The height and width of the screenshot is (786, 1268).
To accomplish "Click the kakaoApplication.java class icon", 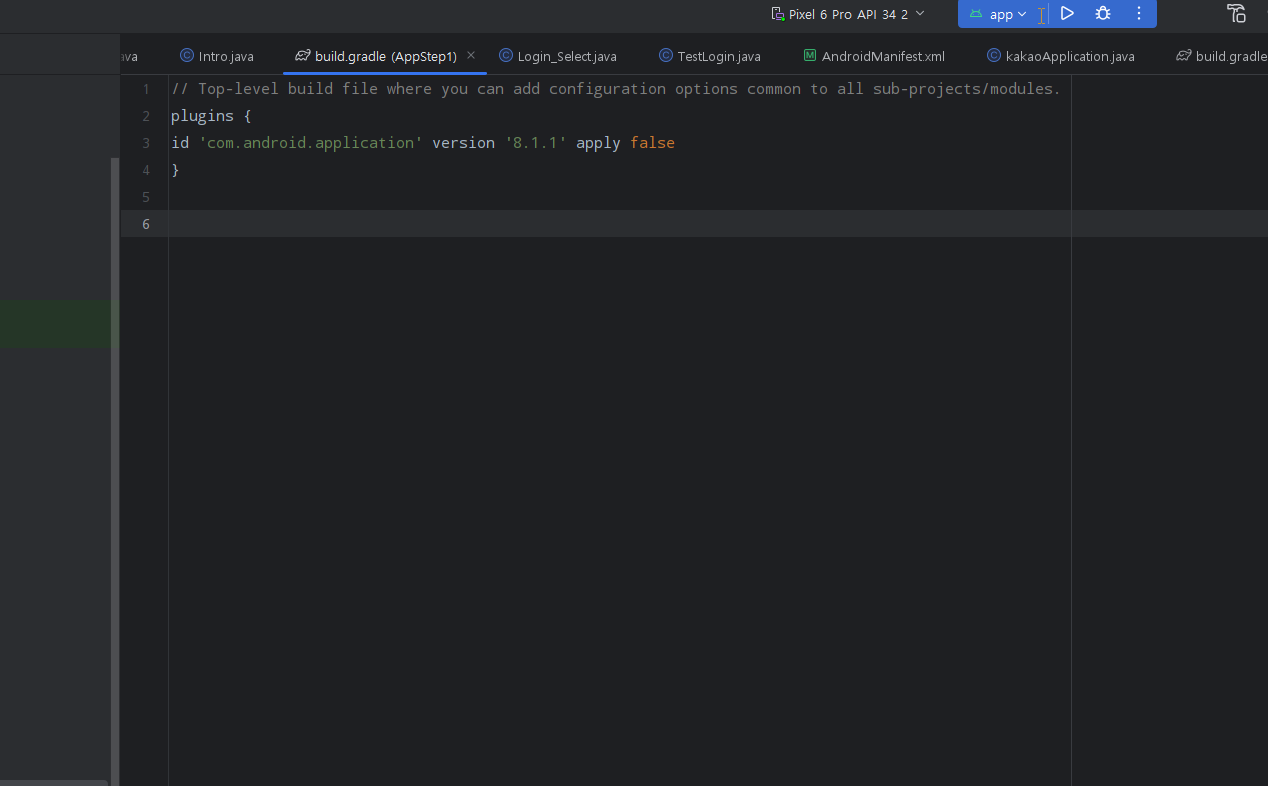I will tap(994, 56).
